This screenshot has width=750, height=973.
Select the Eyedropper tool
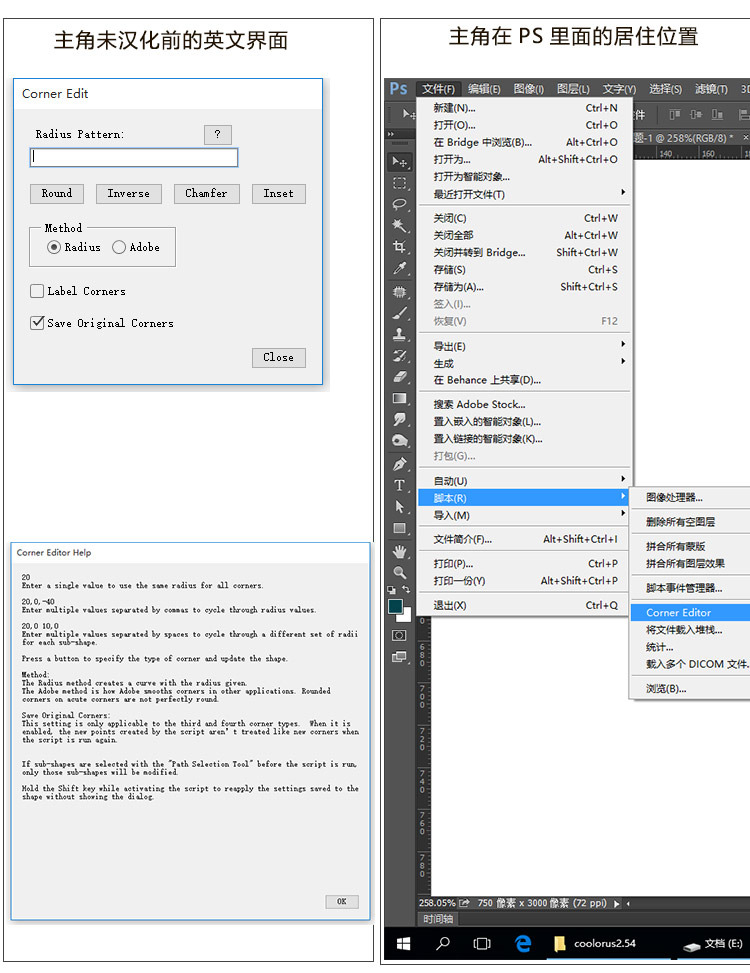click(400, 268)
